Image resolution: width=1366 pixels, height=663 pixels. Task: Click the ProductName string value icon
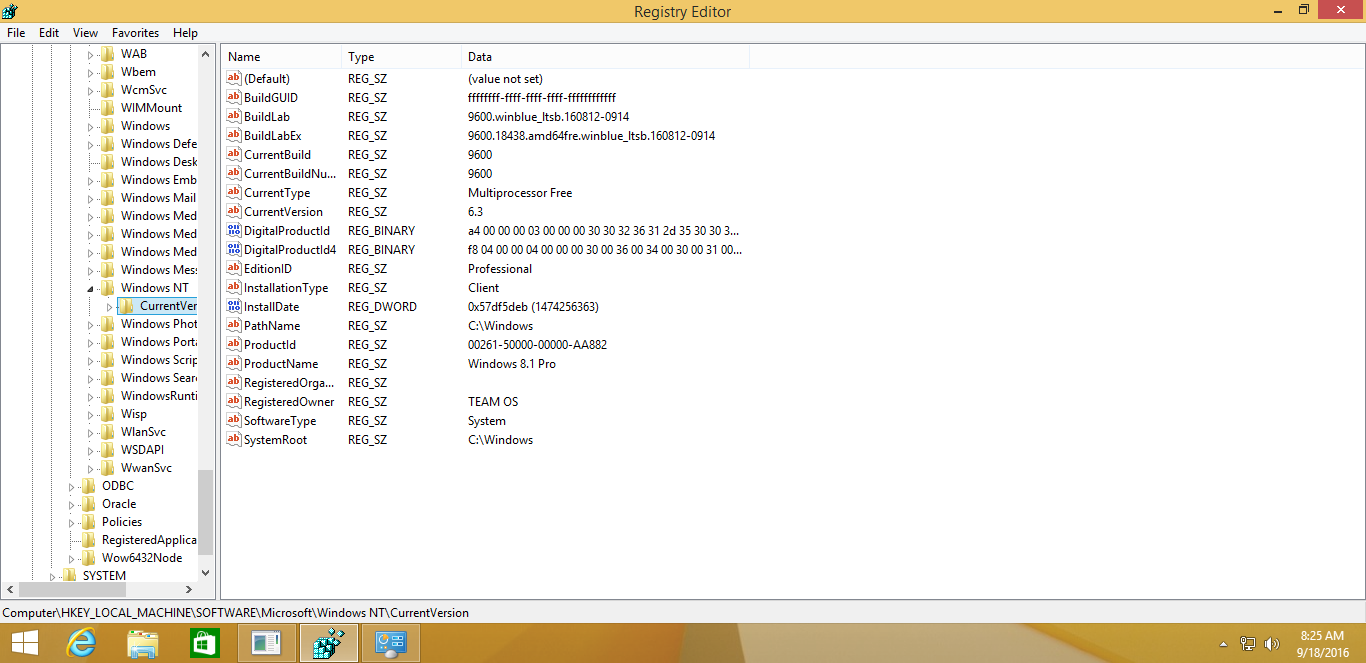[235, 364]
